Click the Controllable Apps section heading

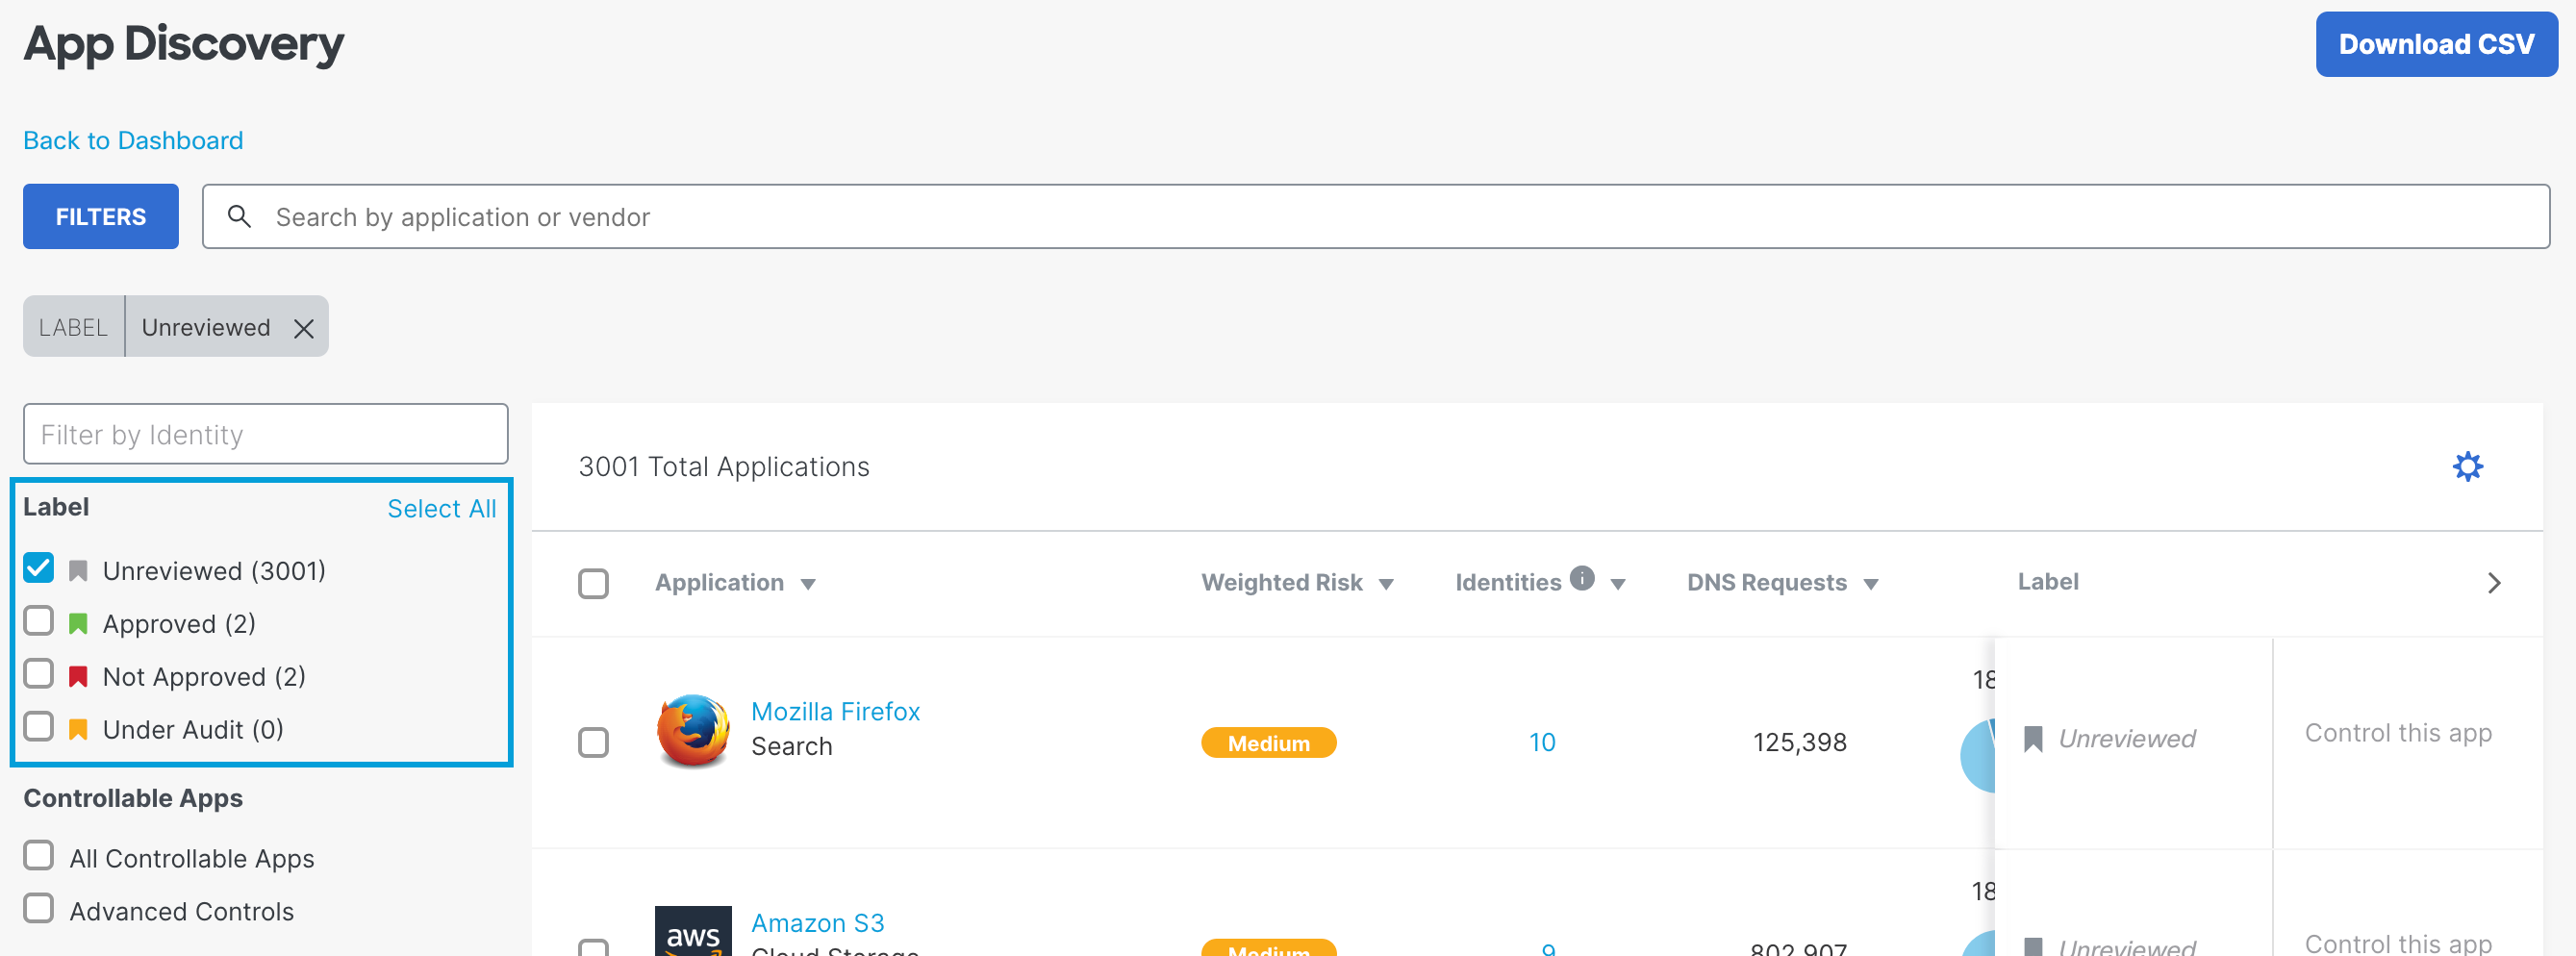[133, 798]
